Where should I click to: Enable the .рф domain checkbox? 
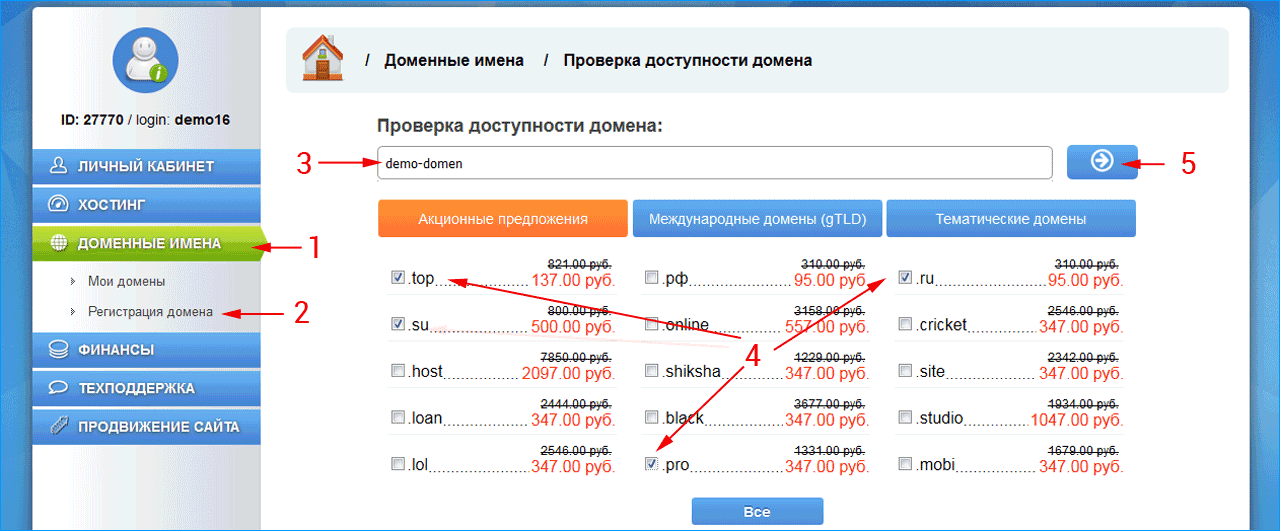[652, 278]
